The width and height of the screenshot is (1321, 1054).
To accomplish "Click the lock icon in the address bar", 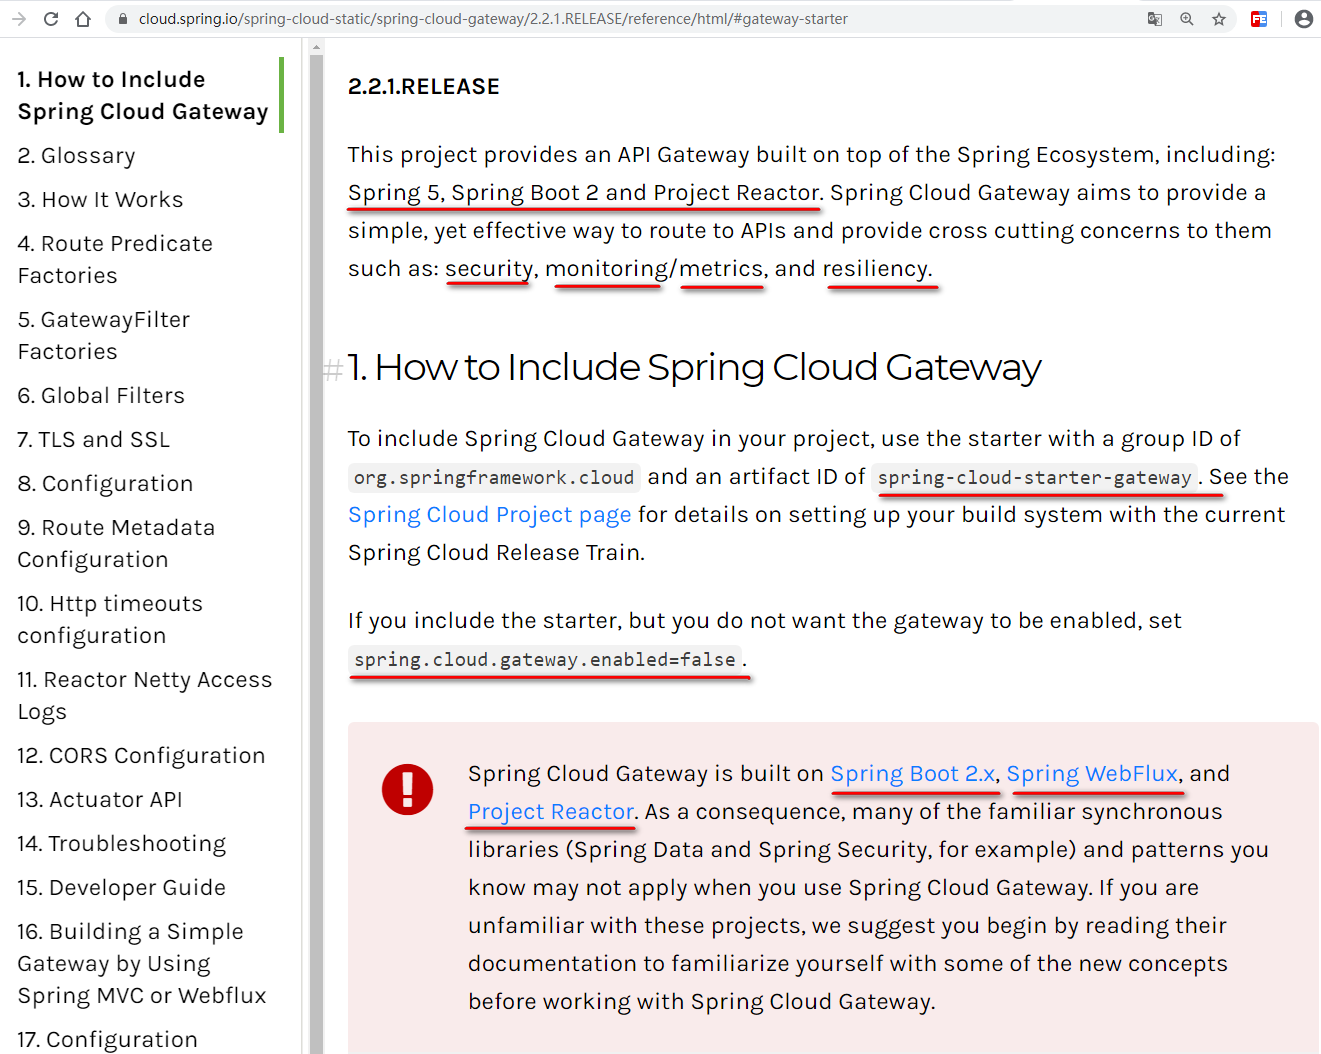I will (122, 19).
